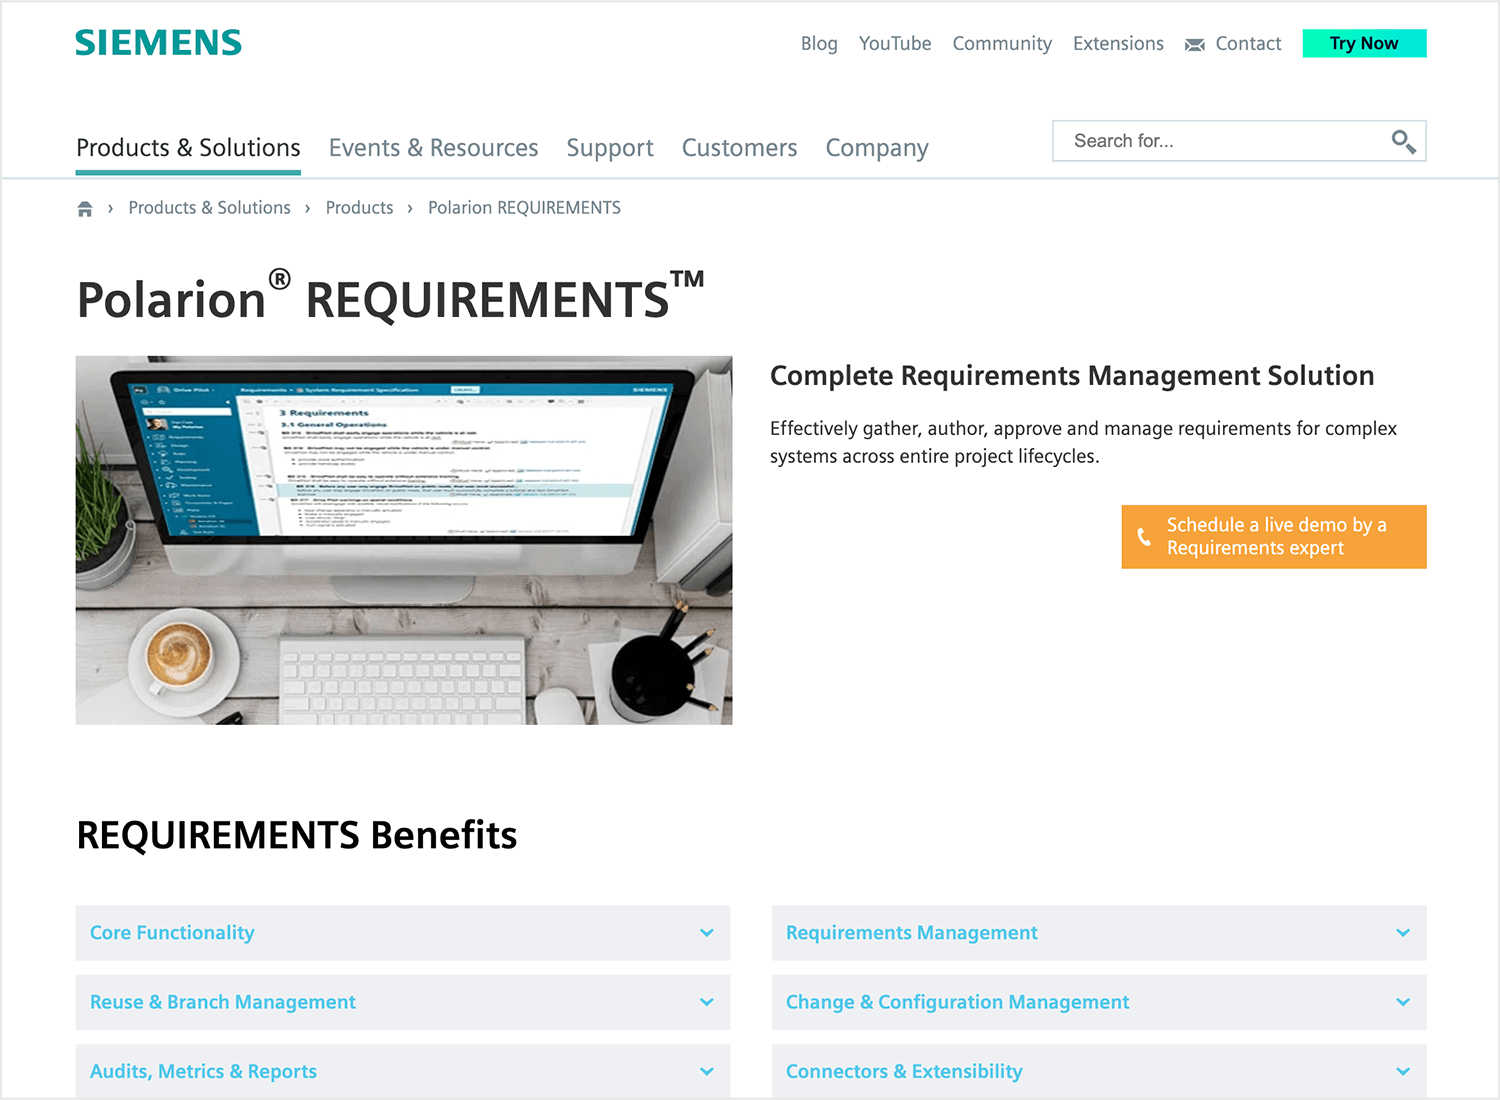Click the Connectors & Extensibility text

tap(904, 1071)
